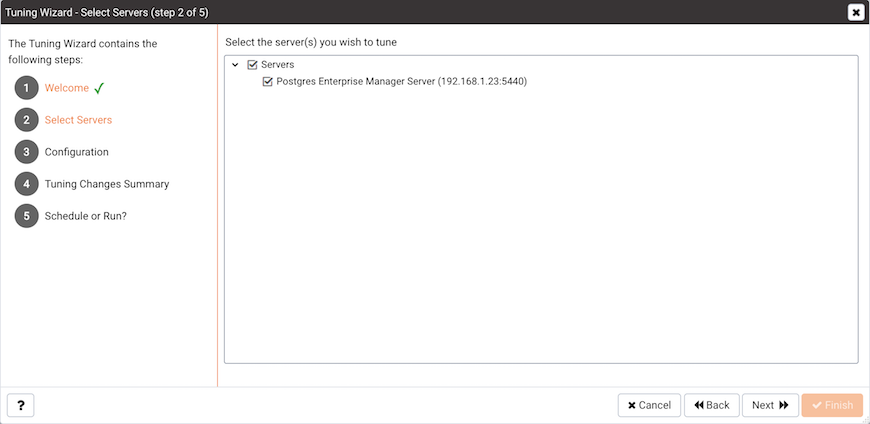This screenshot has width=870, height=424.
Task: Go back to the previous wizard step
Action: (712, 406)
